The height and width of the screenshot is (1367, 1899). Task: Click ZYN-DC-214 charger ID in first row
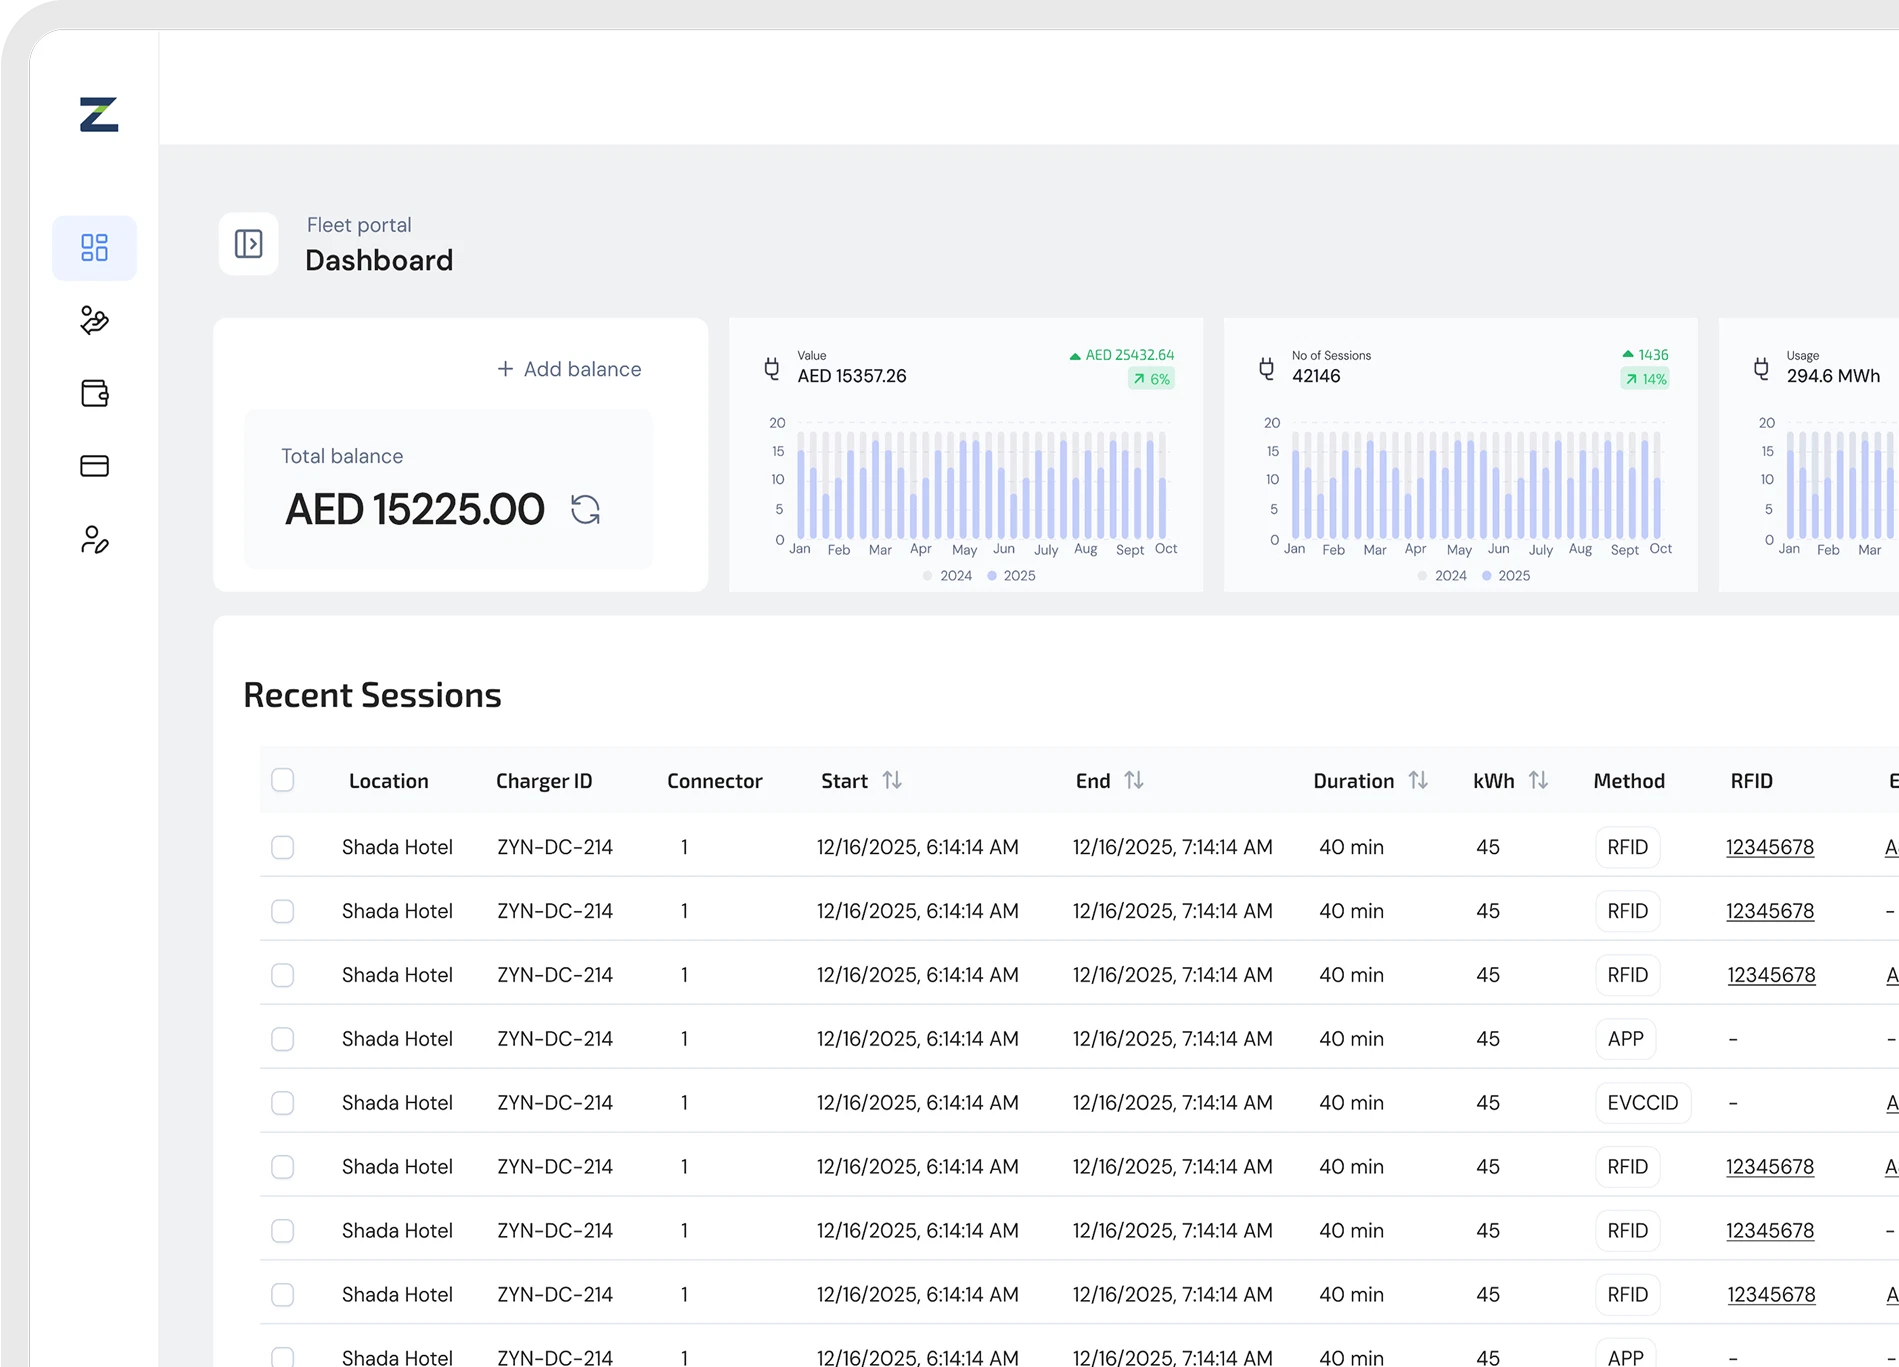[555, 847]
